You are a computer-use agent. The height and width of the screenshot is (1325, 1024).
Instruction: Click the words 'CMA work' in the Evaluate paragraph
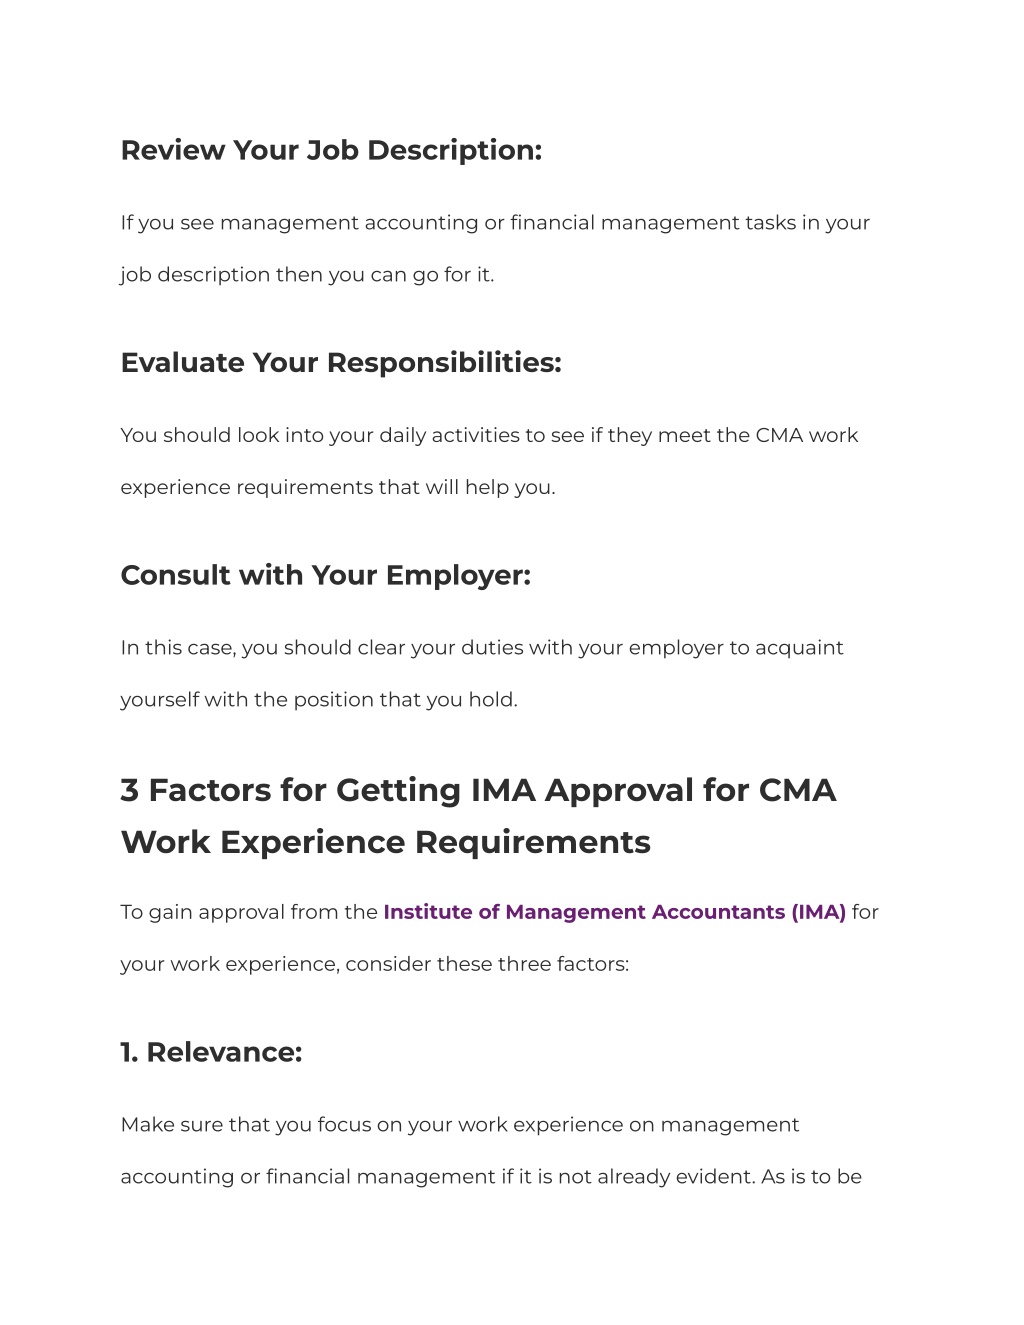click(x=807, y=435)
